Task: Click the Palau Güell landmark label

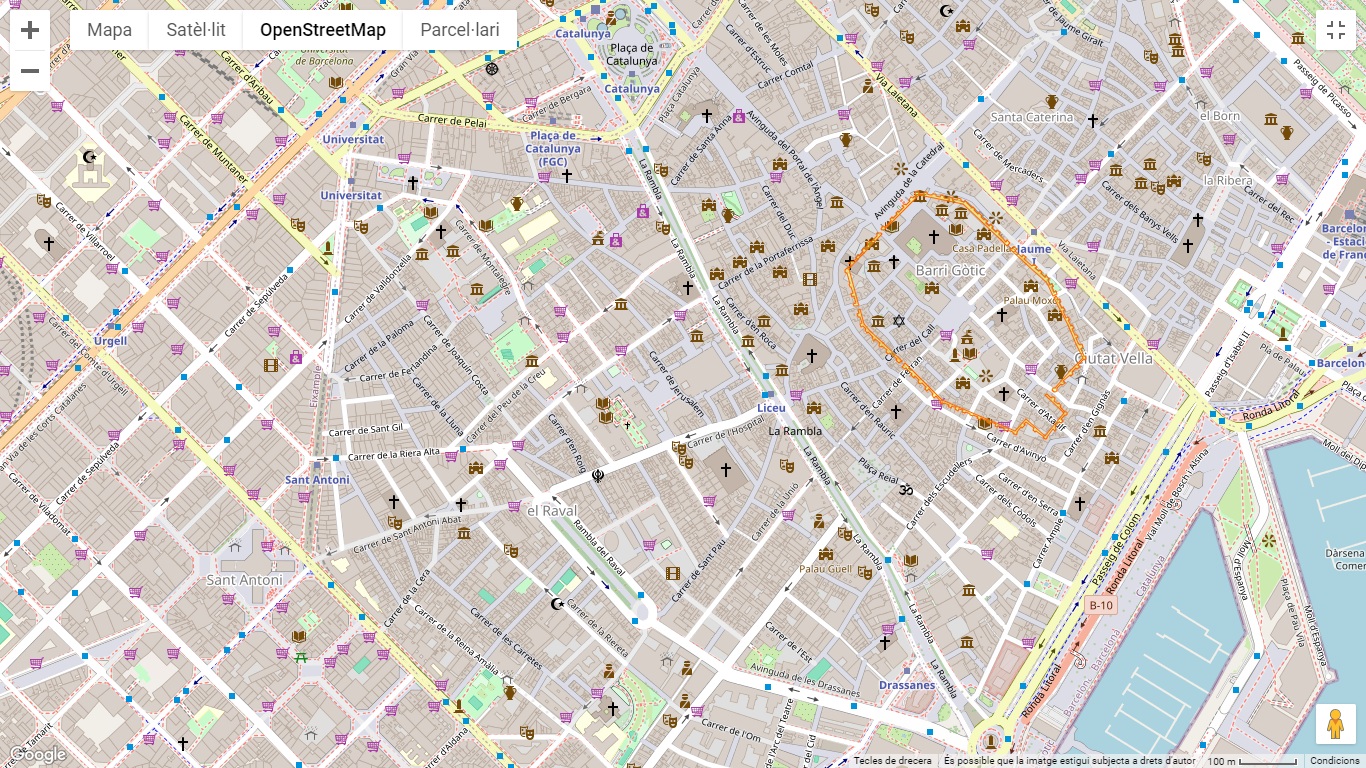Action: [x=825, y=569]
